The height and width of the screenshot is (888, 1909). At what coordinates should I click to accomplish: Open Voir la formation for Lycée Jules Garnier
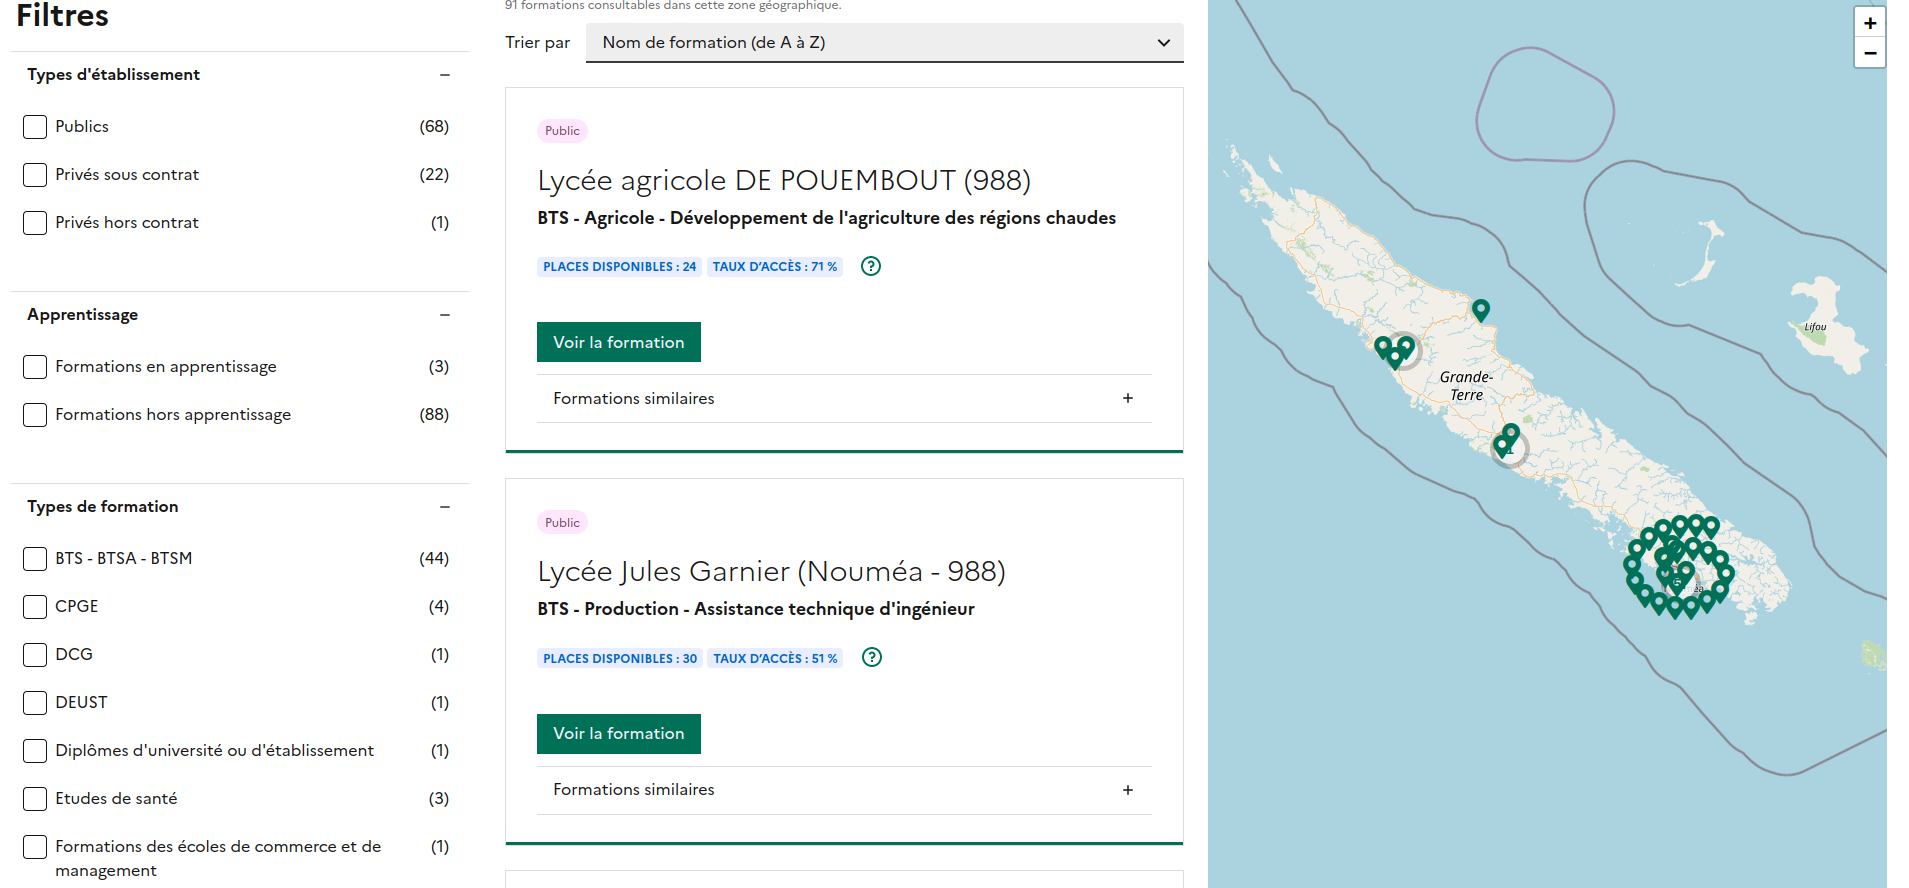pos(618,734)
